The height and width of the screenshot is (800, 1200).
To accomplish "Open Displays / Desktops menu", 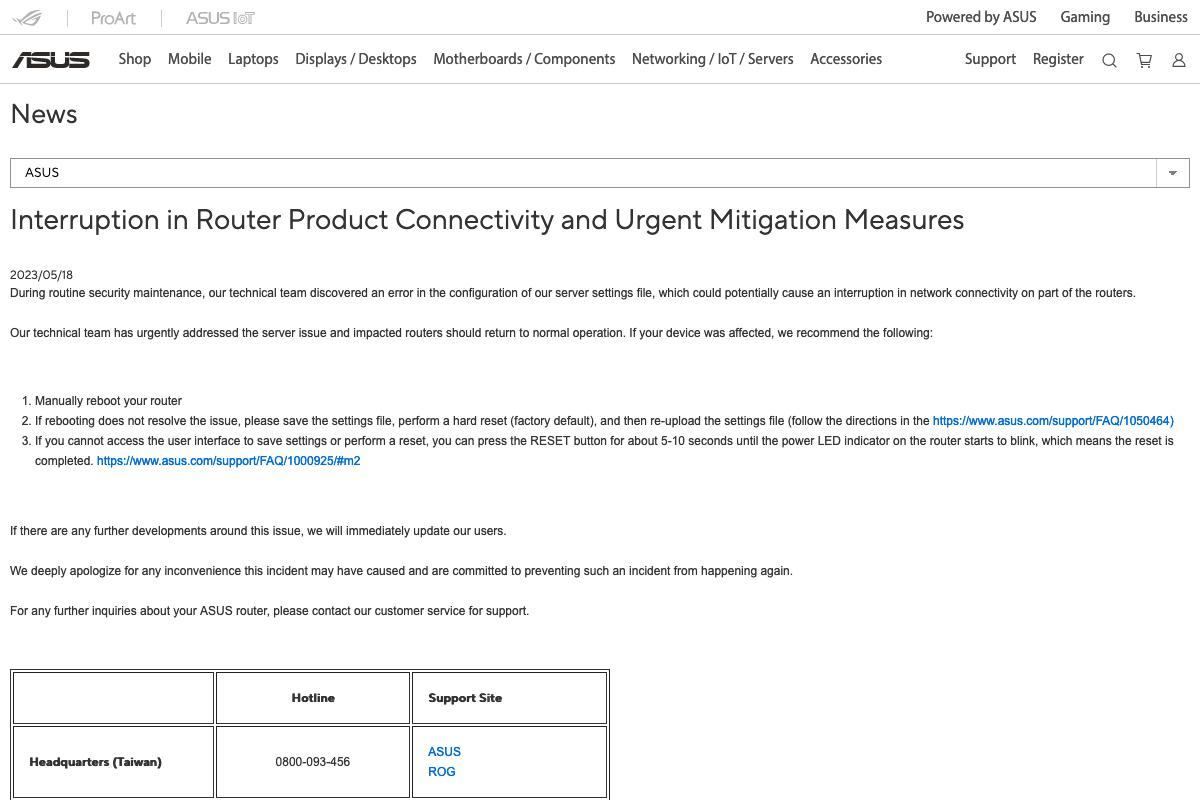I will pos(356,59).
